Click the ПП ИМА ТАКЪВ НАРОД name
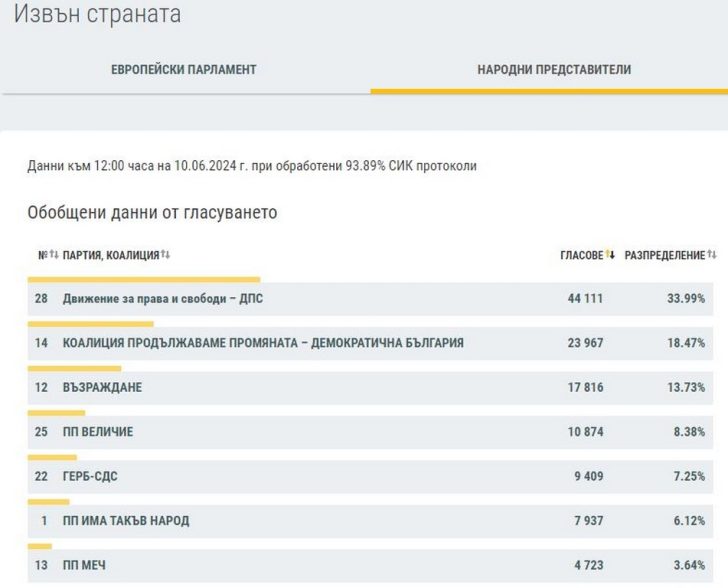 [x=126, y=520]
